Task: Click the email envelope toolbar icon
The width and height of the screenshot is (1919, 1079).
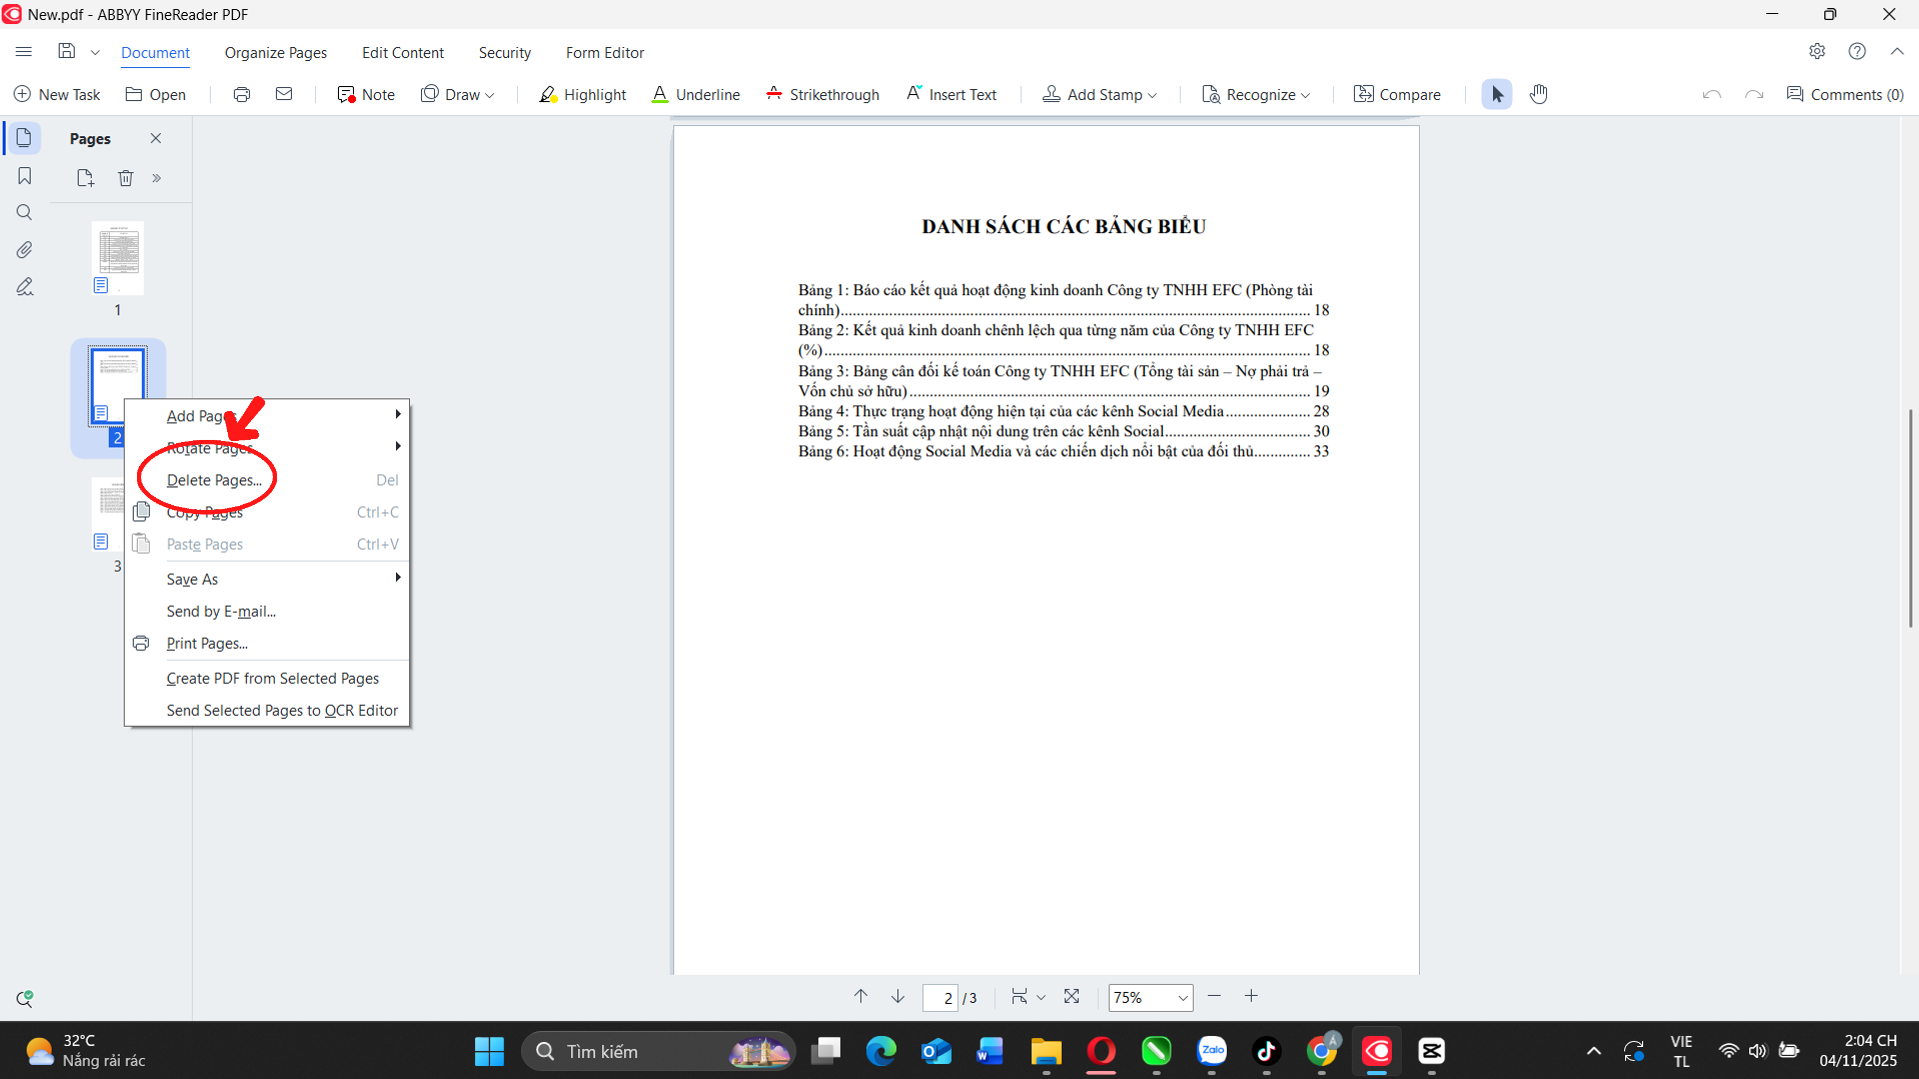Action: tap(284, 94)
